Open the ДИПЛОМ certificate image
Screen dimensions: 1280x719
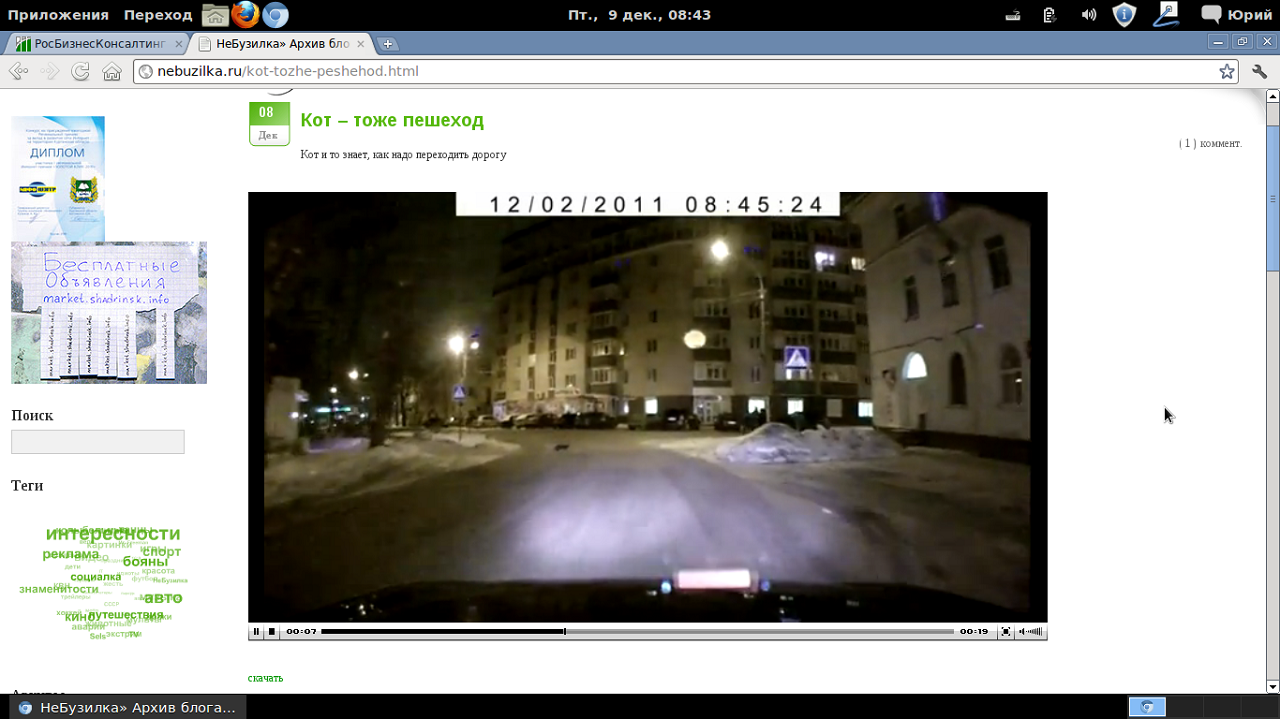[58, 178]
